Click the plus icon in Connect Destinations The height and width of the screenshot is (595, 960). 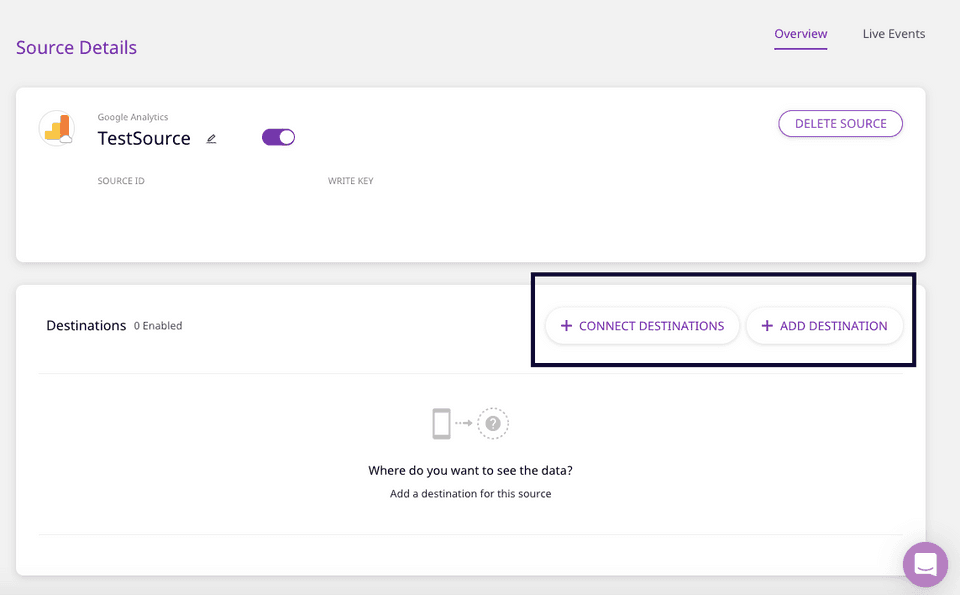tap(566, 326)
